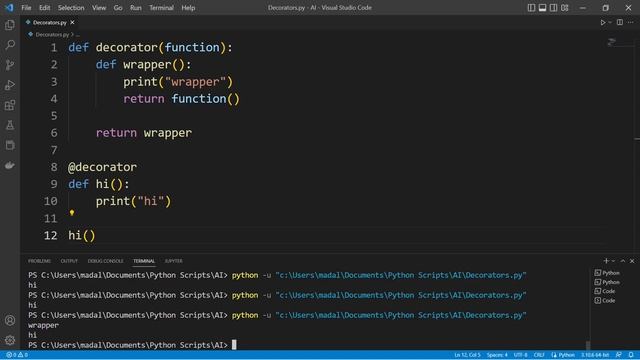Switch to the Problems panel tab
This screenshot has height=360, width=640.
[x=39, y=261]
